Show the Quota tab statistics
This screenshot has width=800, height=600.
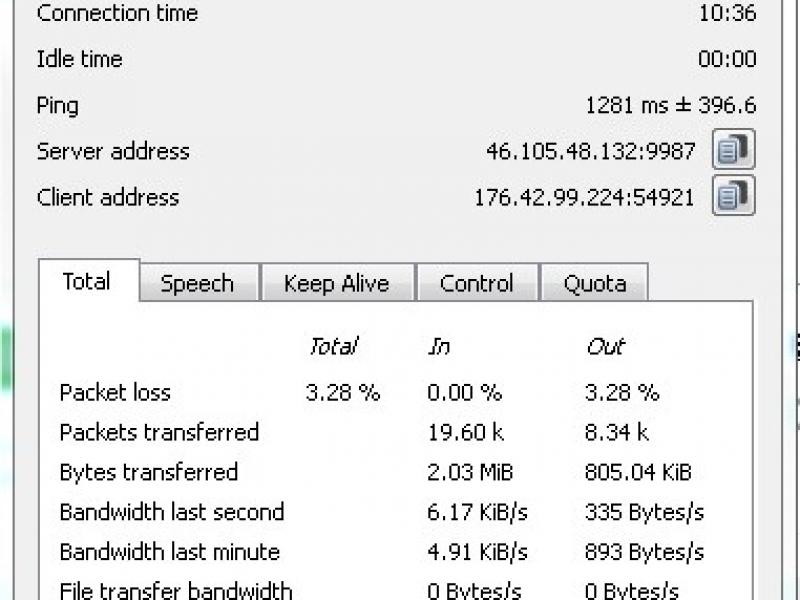pos(595,283)
